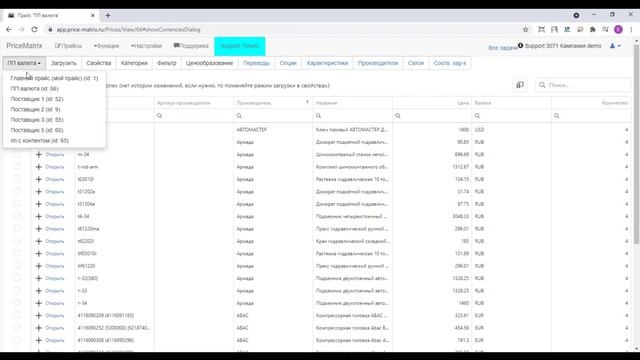The height and width of the screenshot is (360, 640).
Task: Click the plus icon in the t-ind-arm row
Action: click(39, 167)
